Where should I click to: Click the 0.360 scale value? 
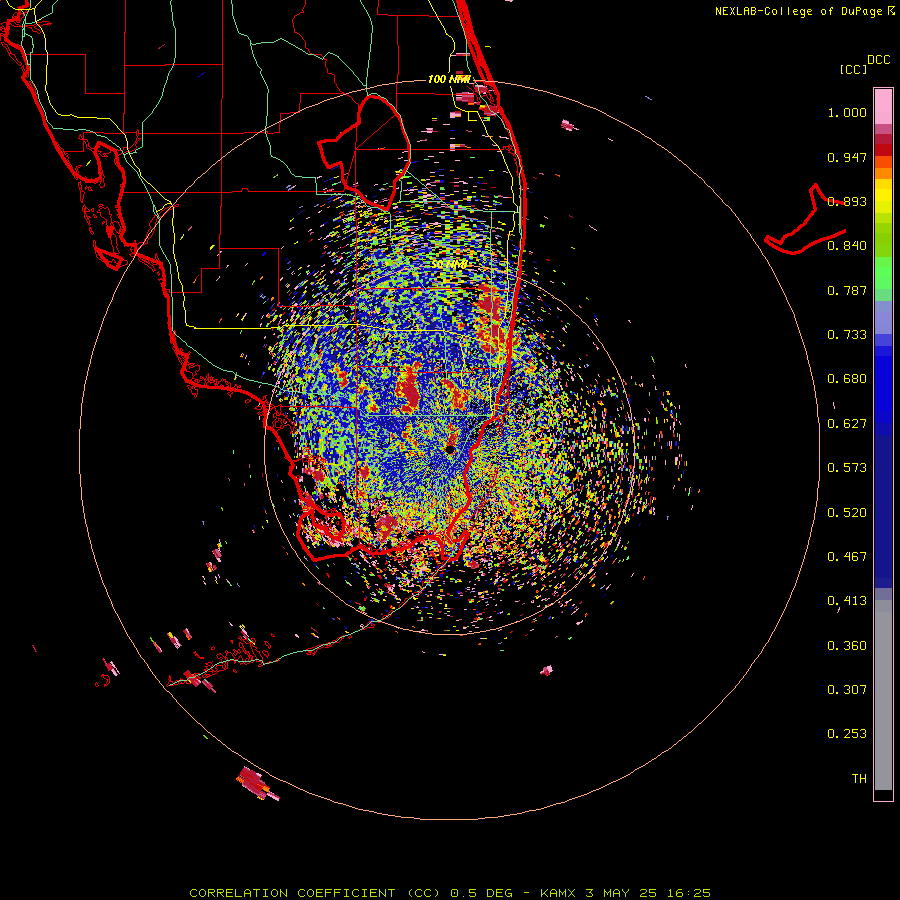pyautogui.click(x=847, y=646)
